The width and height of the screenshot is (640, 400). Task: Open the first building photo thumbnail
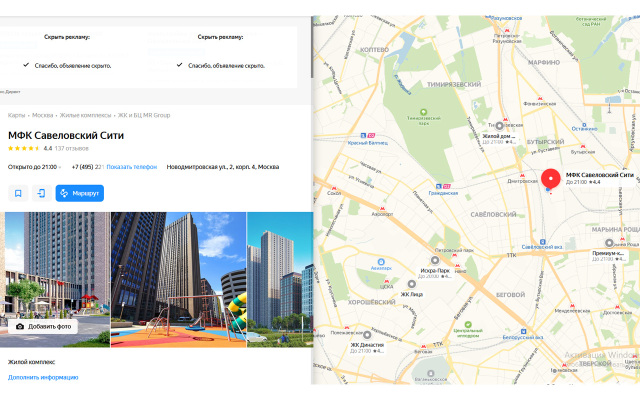(55, 280)
